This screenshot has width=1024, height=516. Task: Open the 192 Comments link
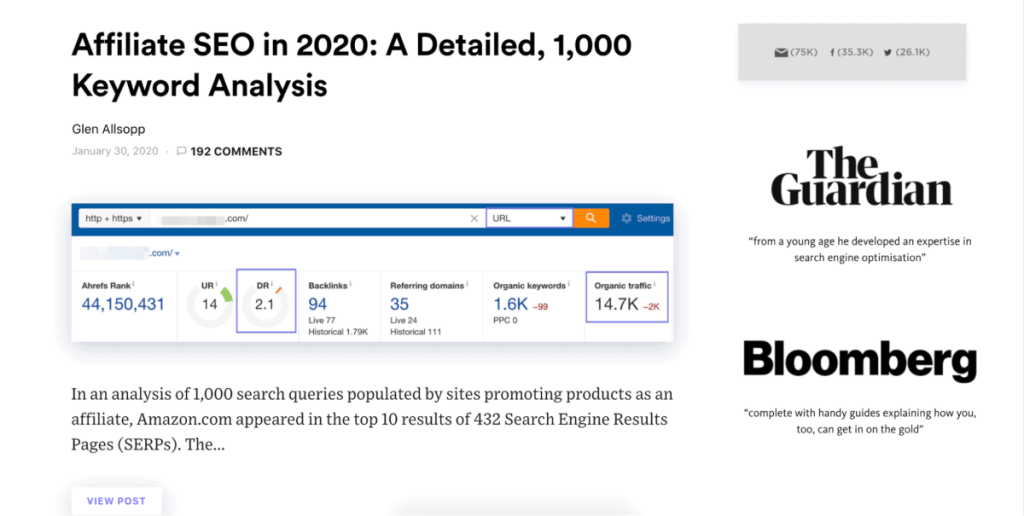pos(236,152)
